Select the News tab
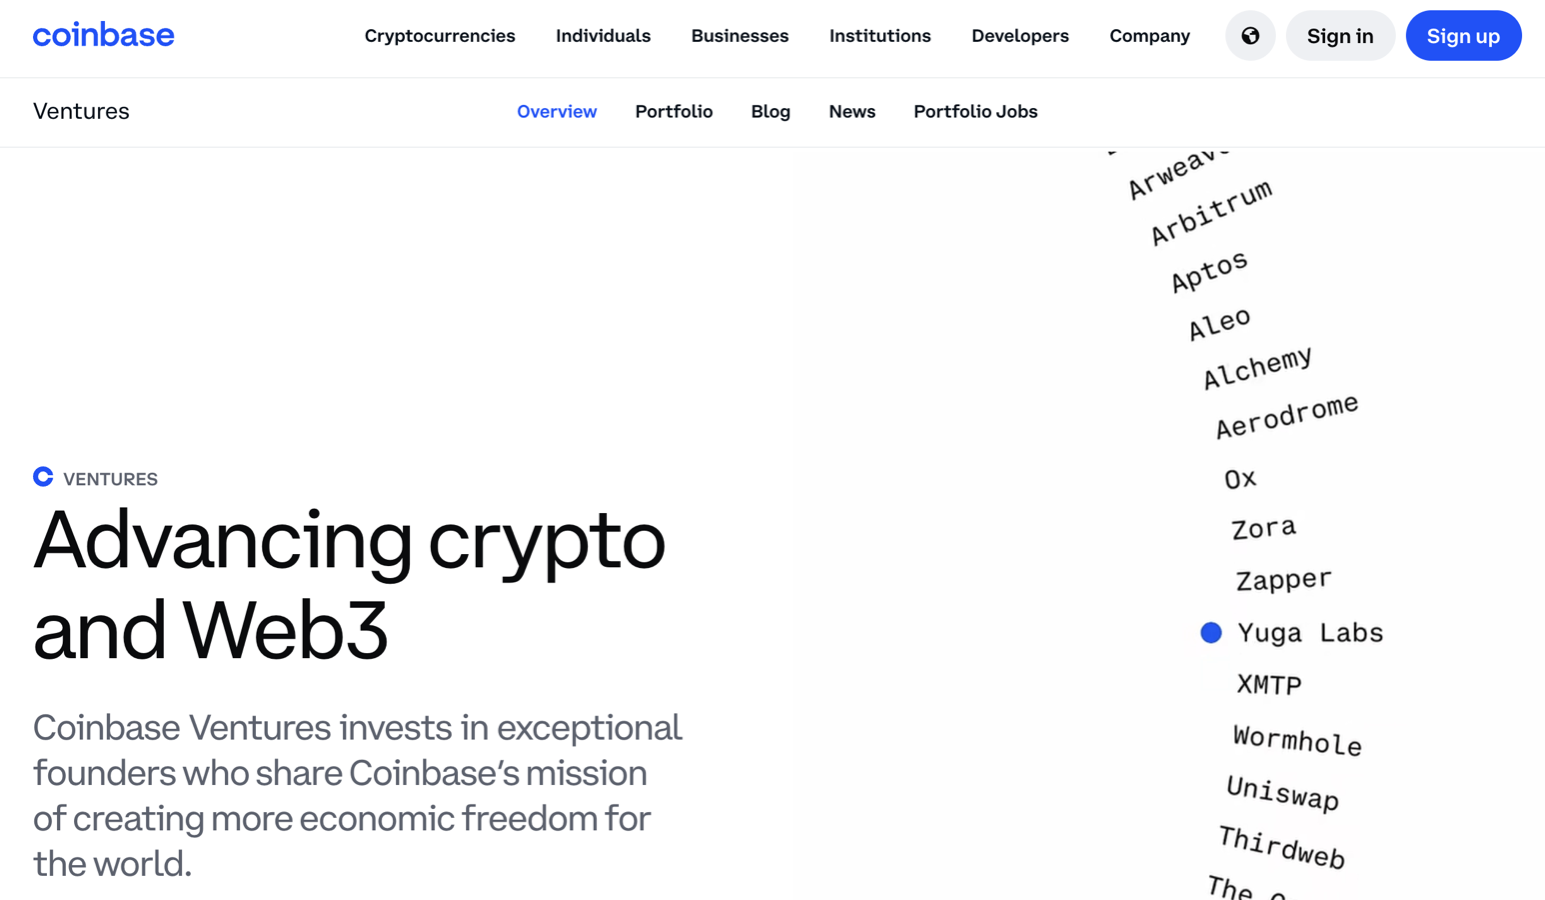 tap(851, 112)
